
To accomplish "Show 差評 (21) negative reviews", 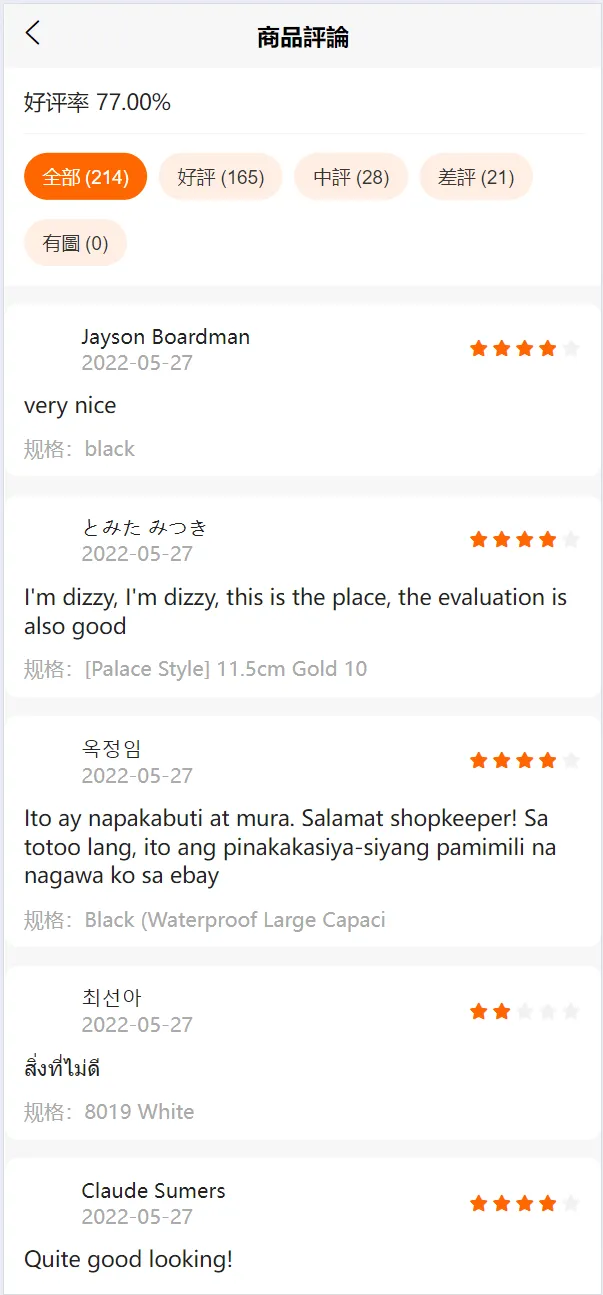I will coord(476,178).
